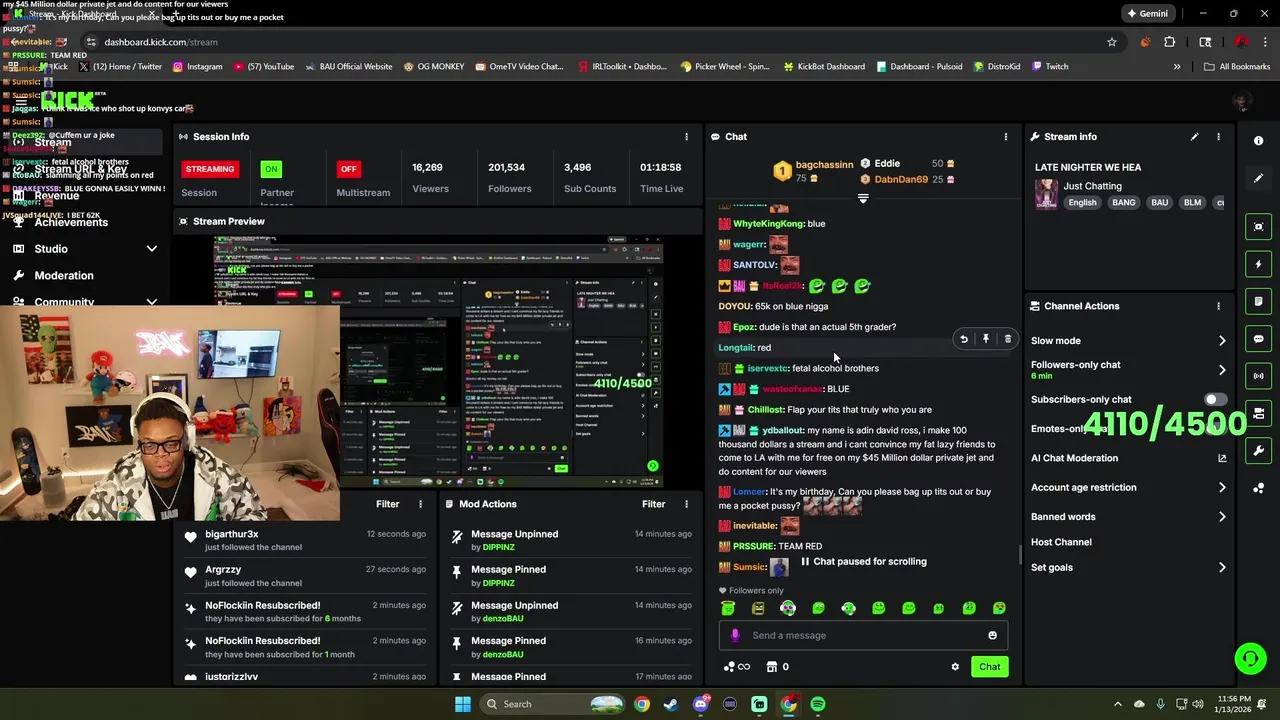The height and width of the screenshot is (720, 1280).
Task: Collapse the chat leaderboard with the arrow
Action: tap(863, 198)
